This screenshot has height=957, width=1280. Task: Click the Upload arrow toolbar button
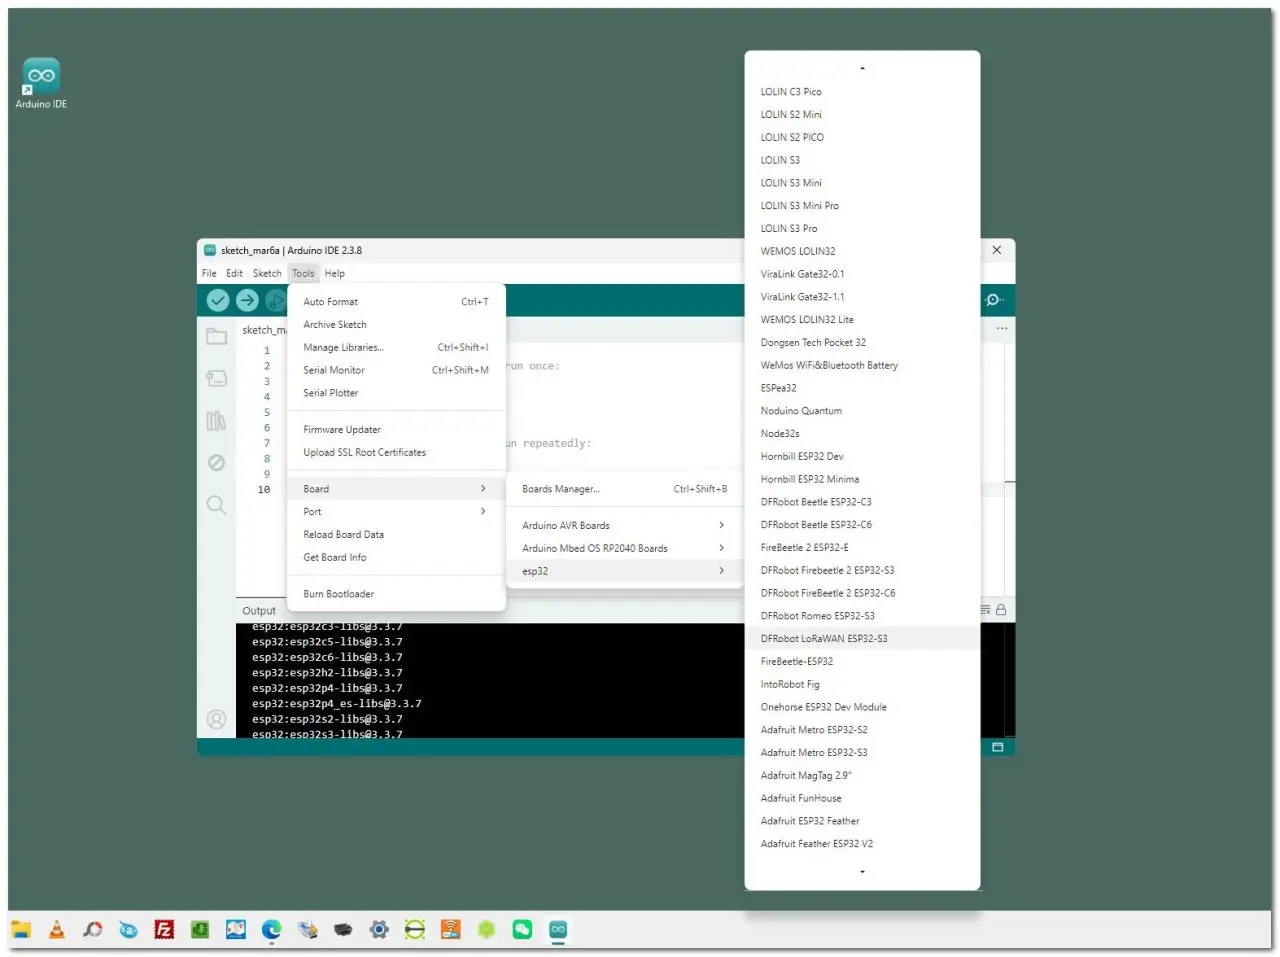pos(247,300)
